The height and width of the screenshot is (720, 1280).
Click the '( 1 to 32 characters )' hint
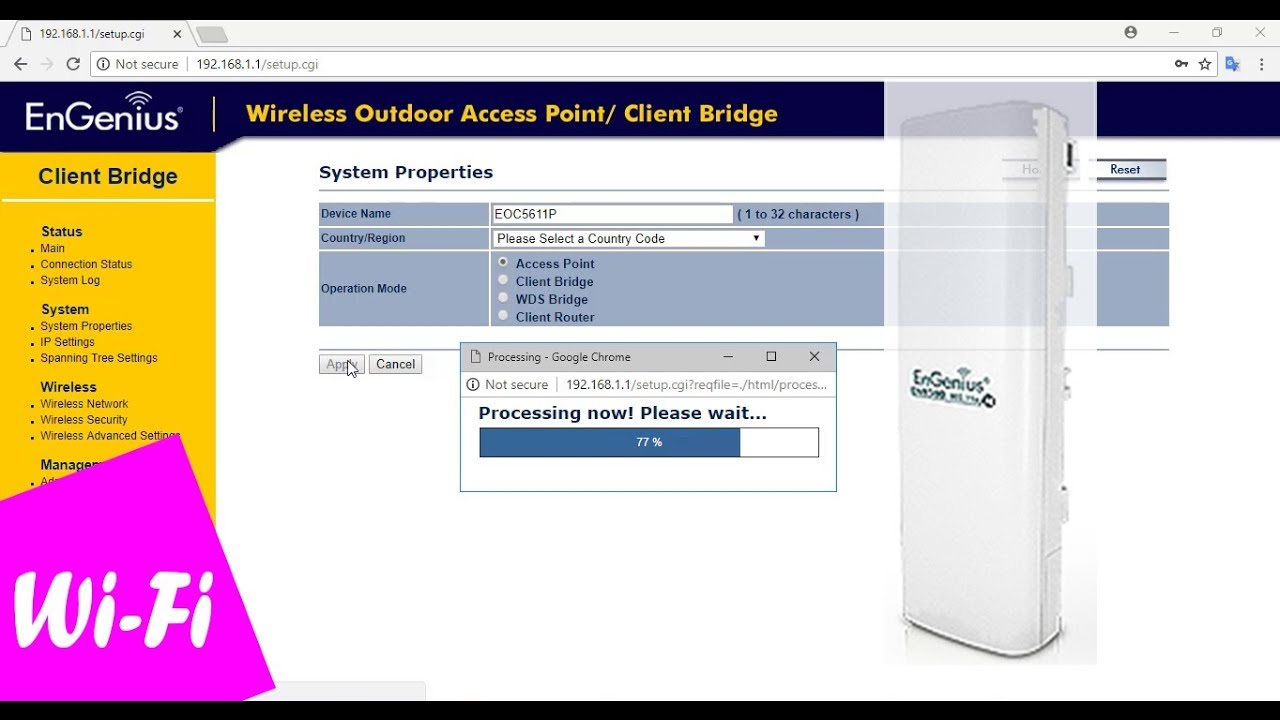click(x=798, y=214)
